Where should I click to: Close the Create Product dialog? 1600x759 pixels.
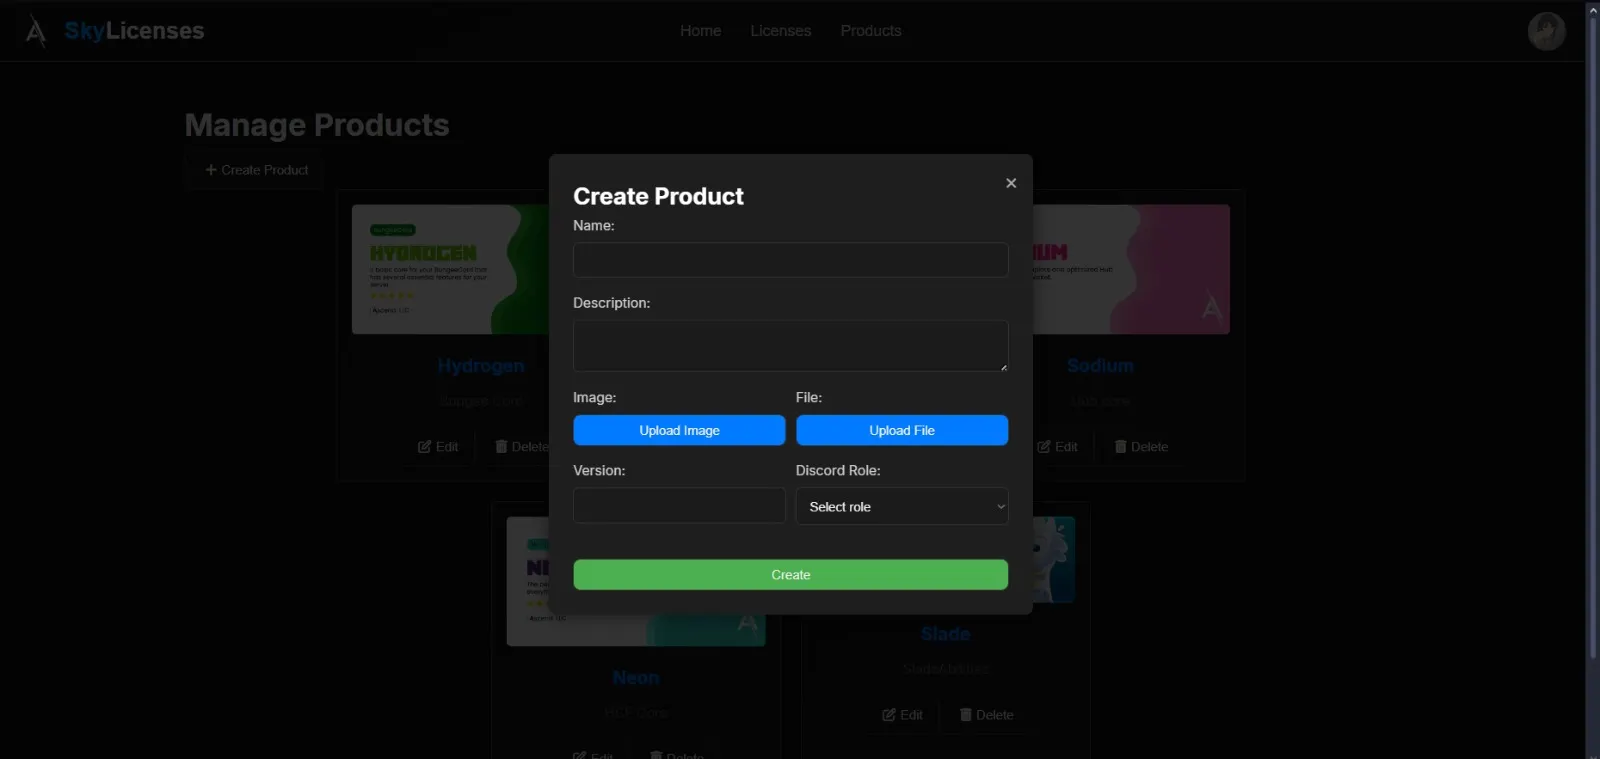click(x=1011, y=183)
